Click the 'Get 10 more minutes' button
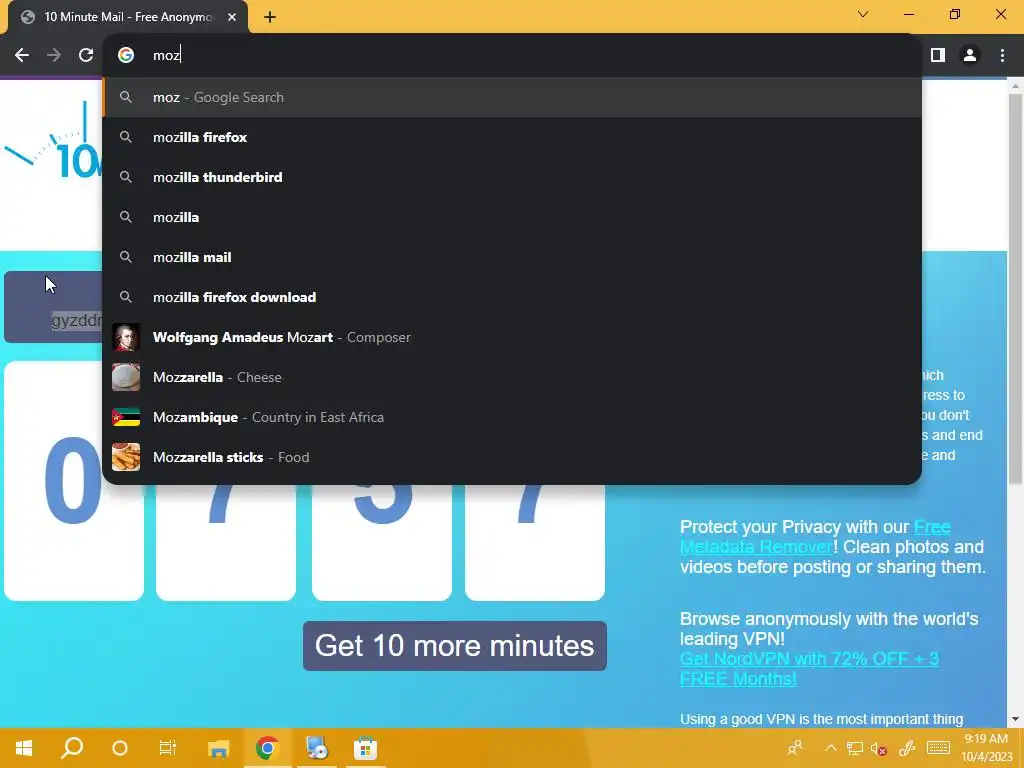The width and height of the screenshot is (1024, 768). pos(455,646)
